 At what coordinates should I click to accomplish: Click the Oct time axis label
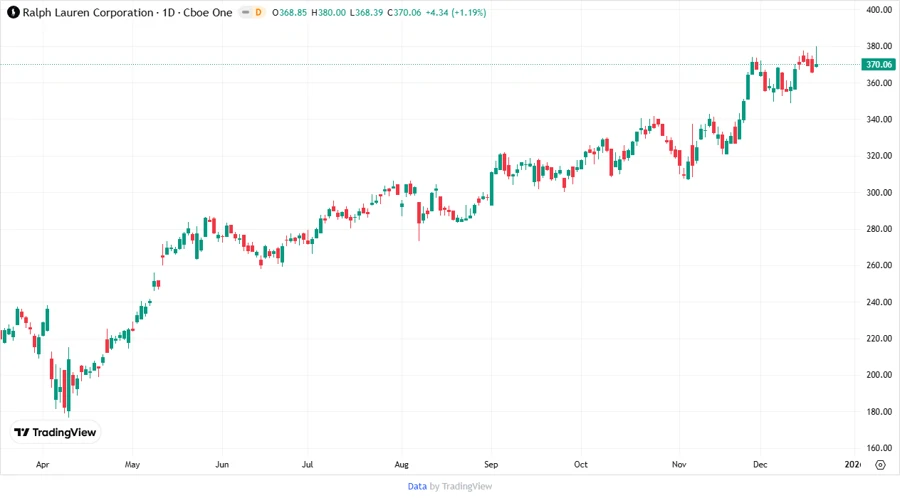580,464
